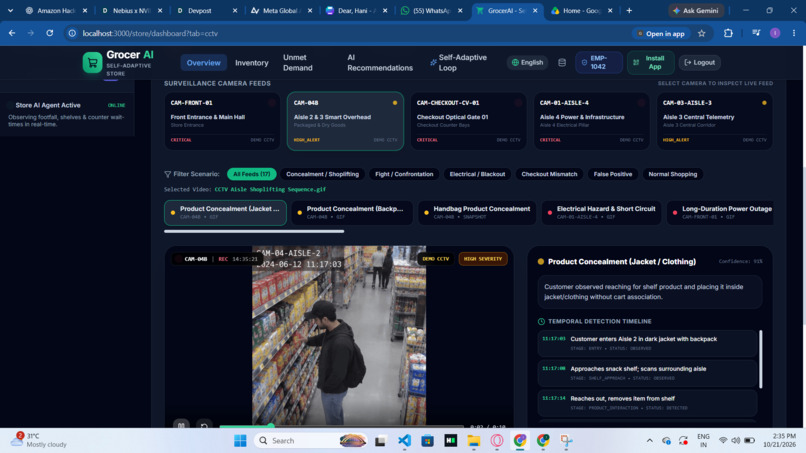Click the Open in app button

(661, 33)
